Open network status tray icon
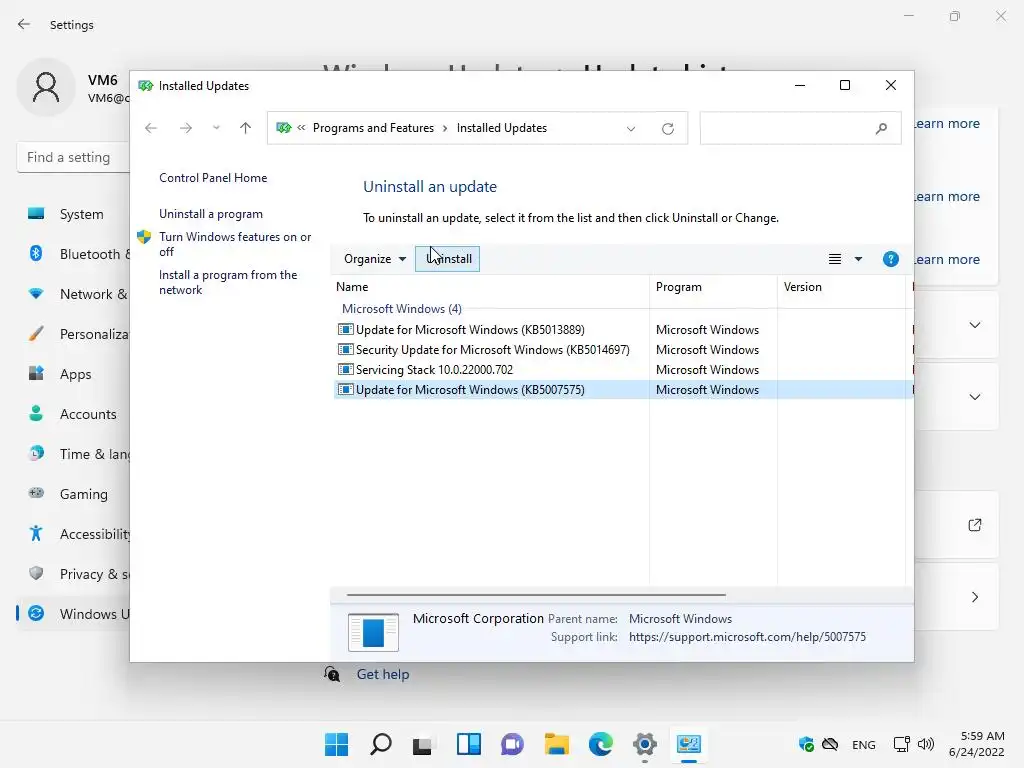Screen dimensions: 1024x768 point(901,744)
